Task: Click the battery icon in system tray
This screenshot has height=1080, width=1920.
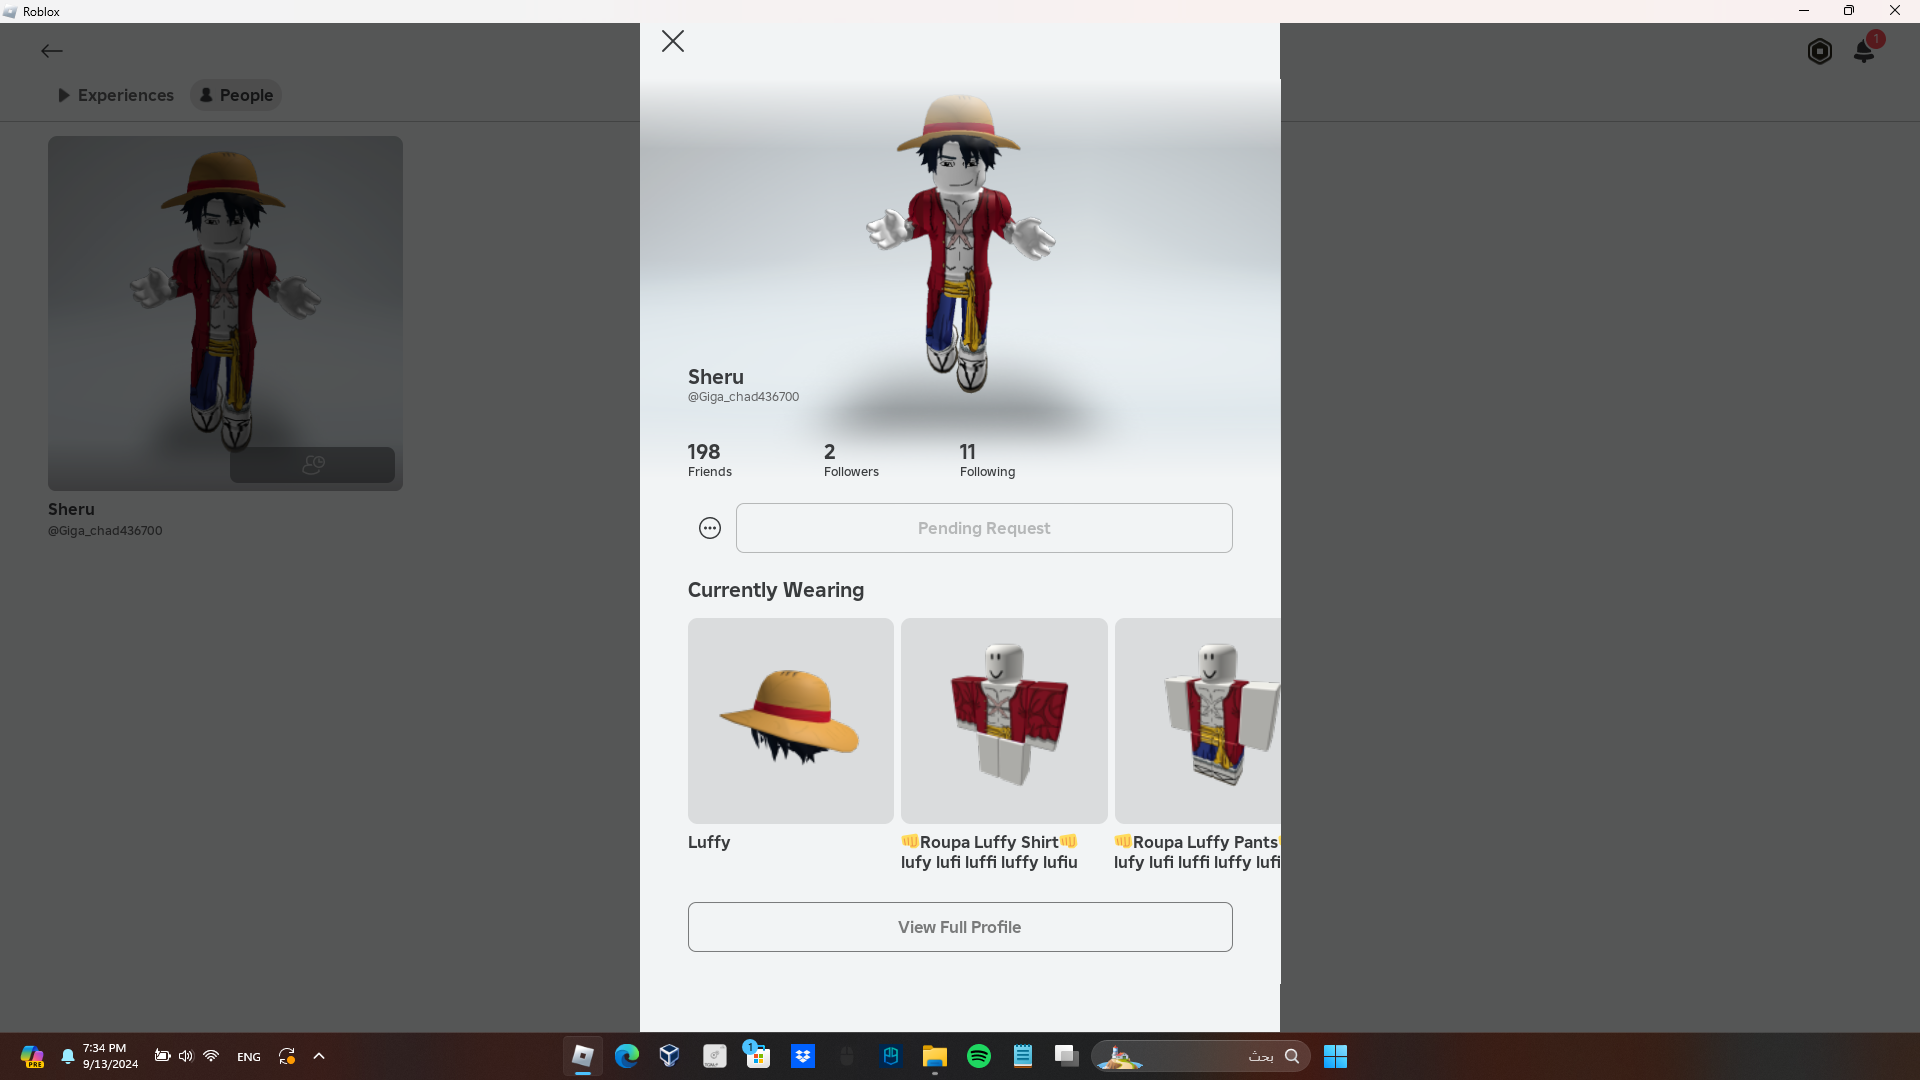Action: coord(162,1056)
